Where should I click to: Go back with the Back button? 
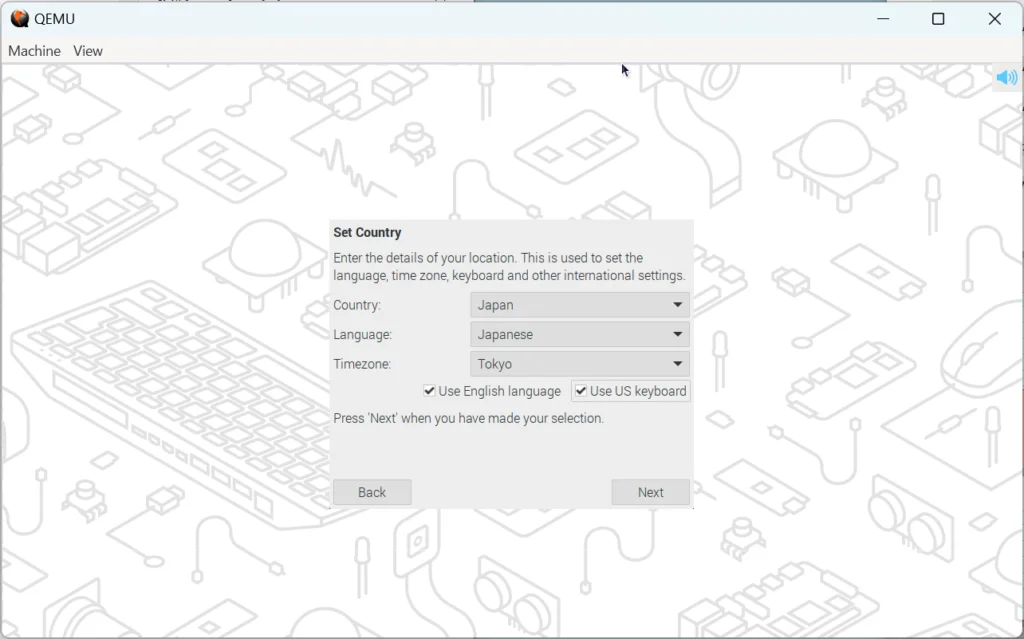(x=372, y=492)
